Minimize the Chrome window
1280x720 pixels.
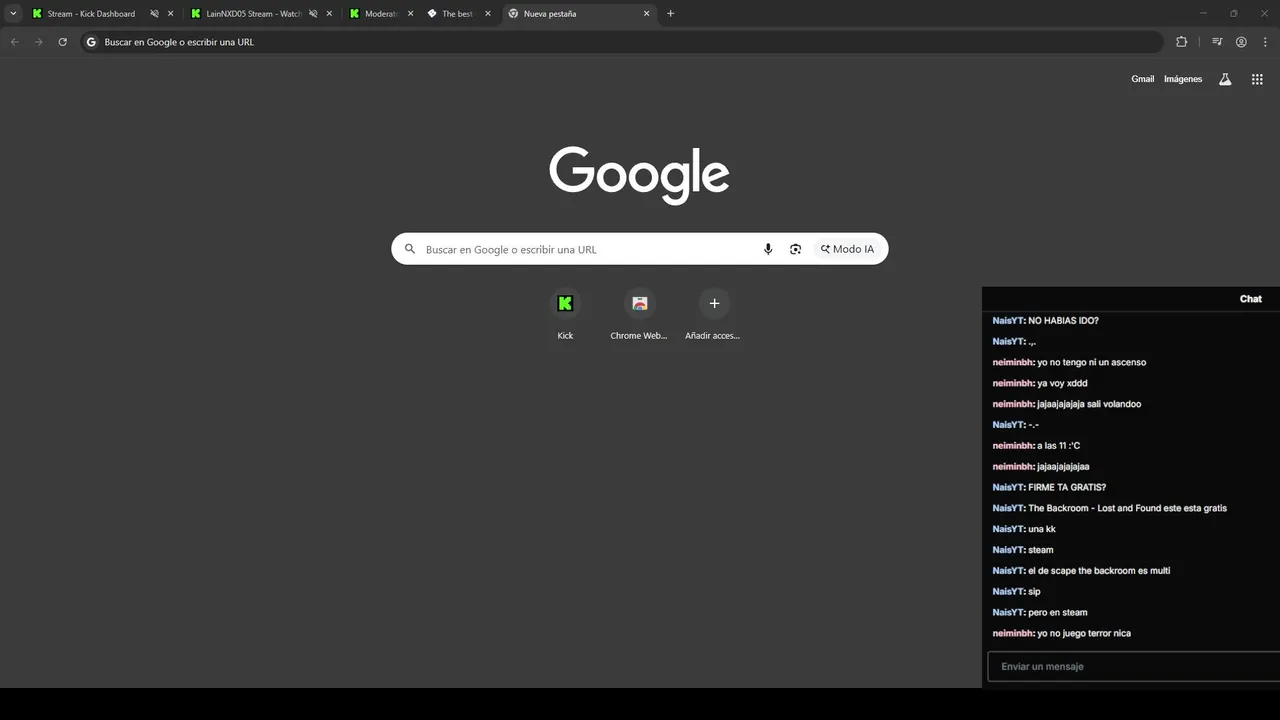pyautogui.click(x=1203, y=14)
